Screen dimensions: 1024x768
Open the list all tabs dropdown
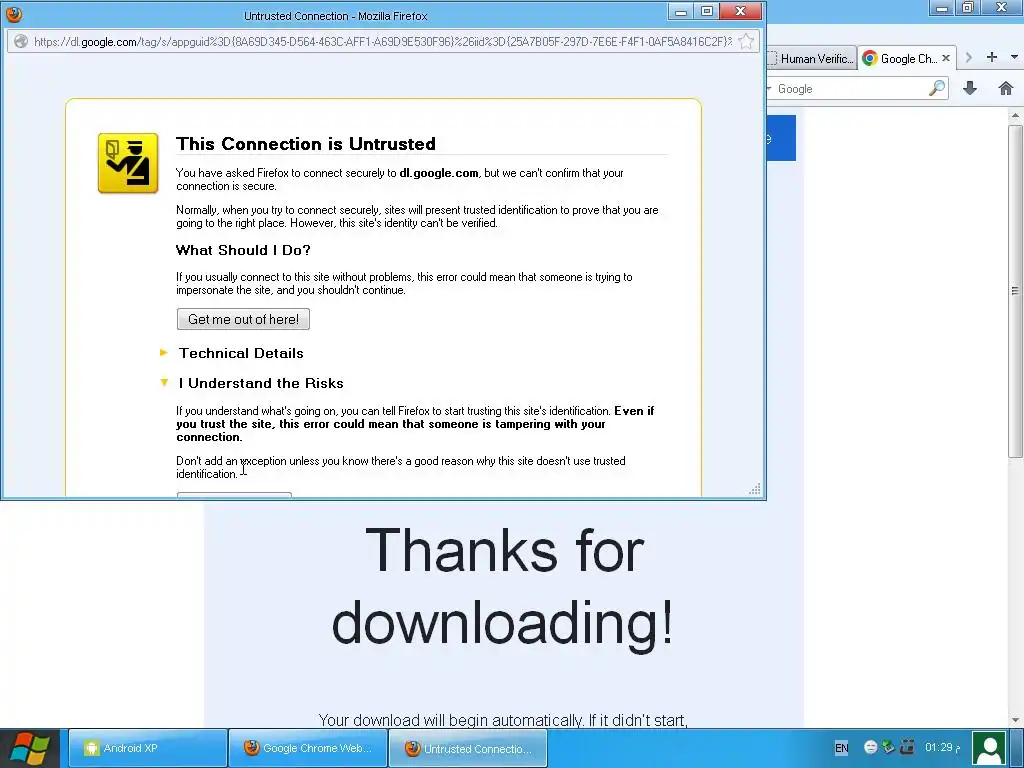coord(1014,57)
